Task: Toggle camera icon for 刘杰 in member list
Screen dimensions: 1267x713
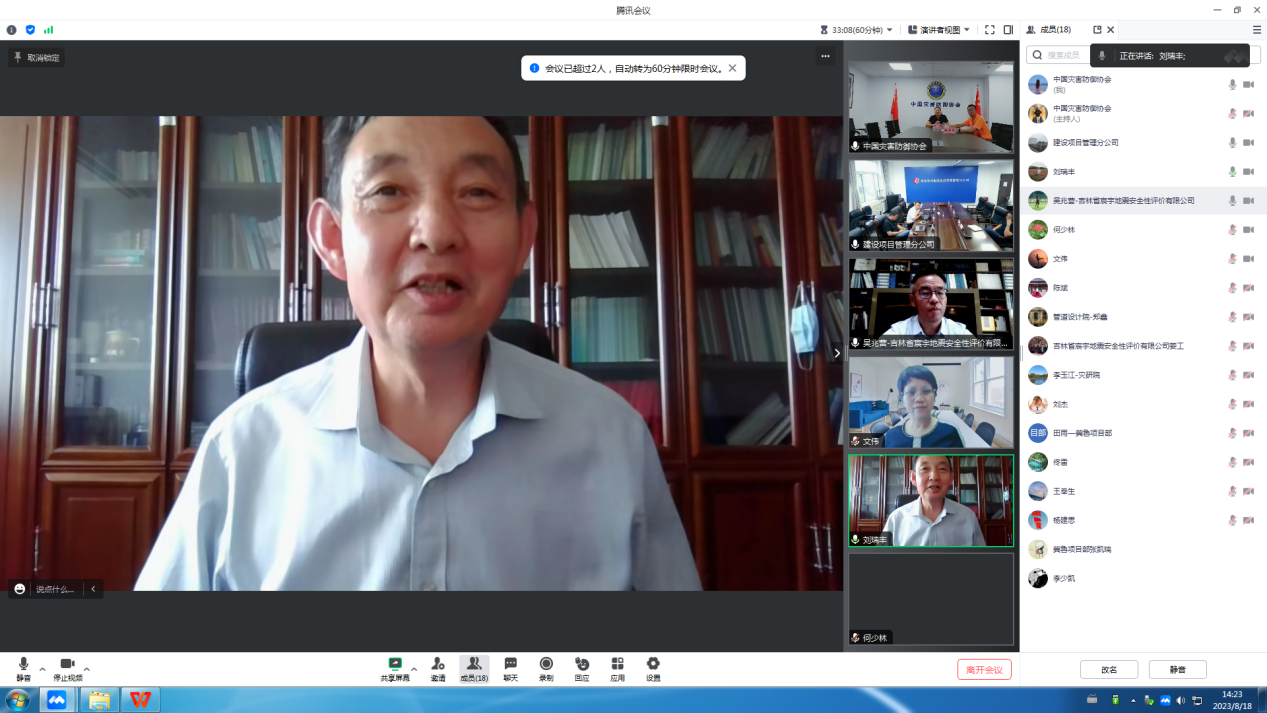Action: tap(1248, 404)
